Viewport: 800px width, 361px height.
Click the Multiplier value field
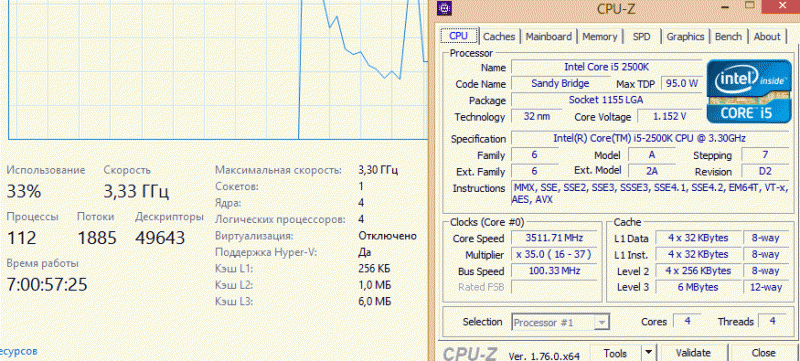click(x=554, y=254)
